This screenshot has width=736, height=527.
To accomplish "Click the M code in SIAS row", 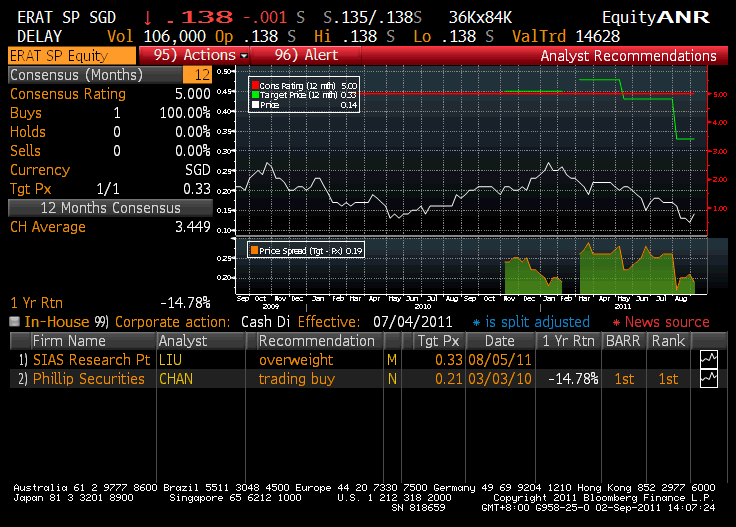I will (392, 360).
